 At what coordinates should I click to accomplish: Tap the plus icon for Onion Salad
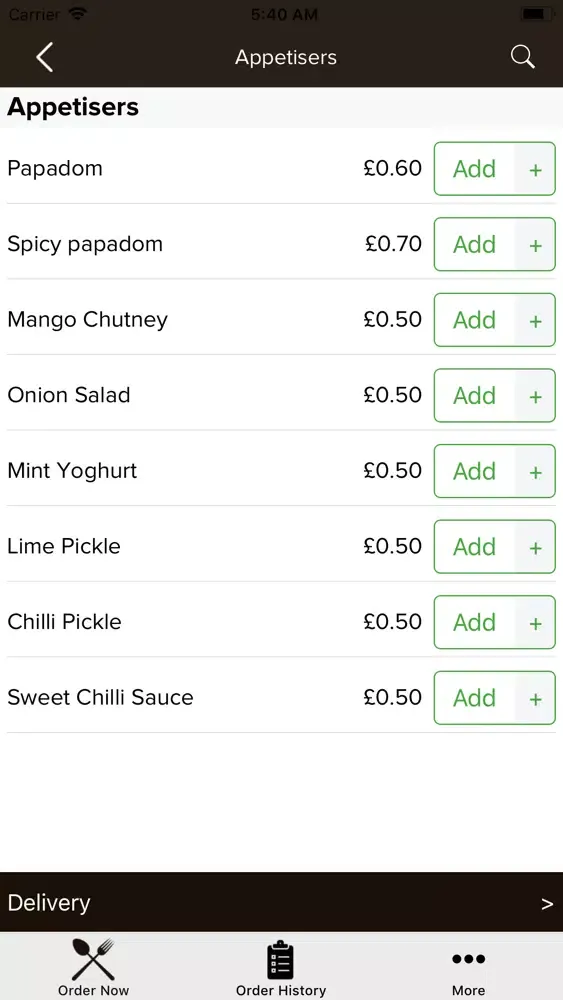point(536,396)
